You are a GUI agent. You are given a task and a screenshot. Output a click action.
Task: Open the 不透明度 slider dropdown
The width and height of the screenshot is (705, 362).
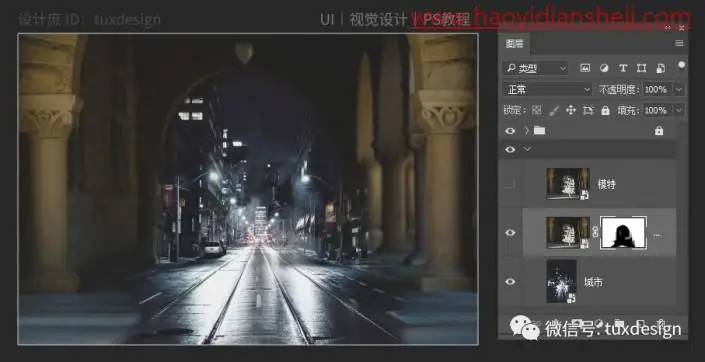[x=679, y=89]
